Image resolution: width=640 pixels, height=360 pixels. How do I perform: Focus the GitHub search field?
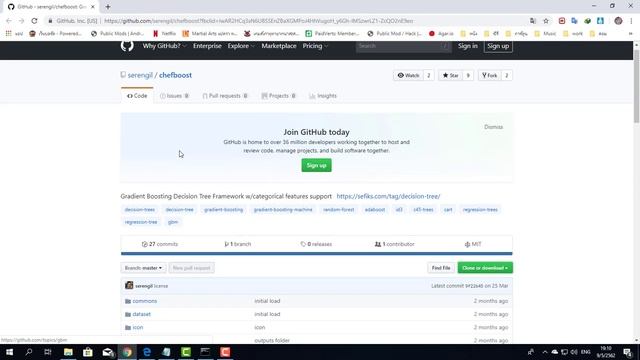coord(403,46)
